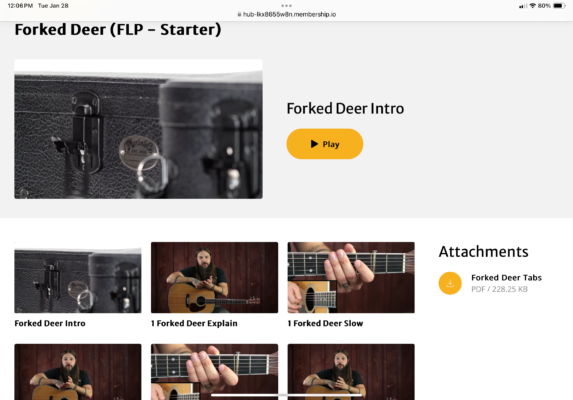This screenshot has width=573, height=400.
Task: Open second-row left thumbnail with seated guitarist
Action: click(x=78, y=372)
